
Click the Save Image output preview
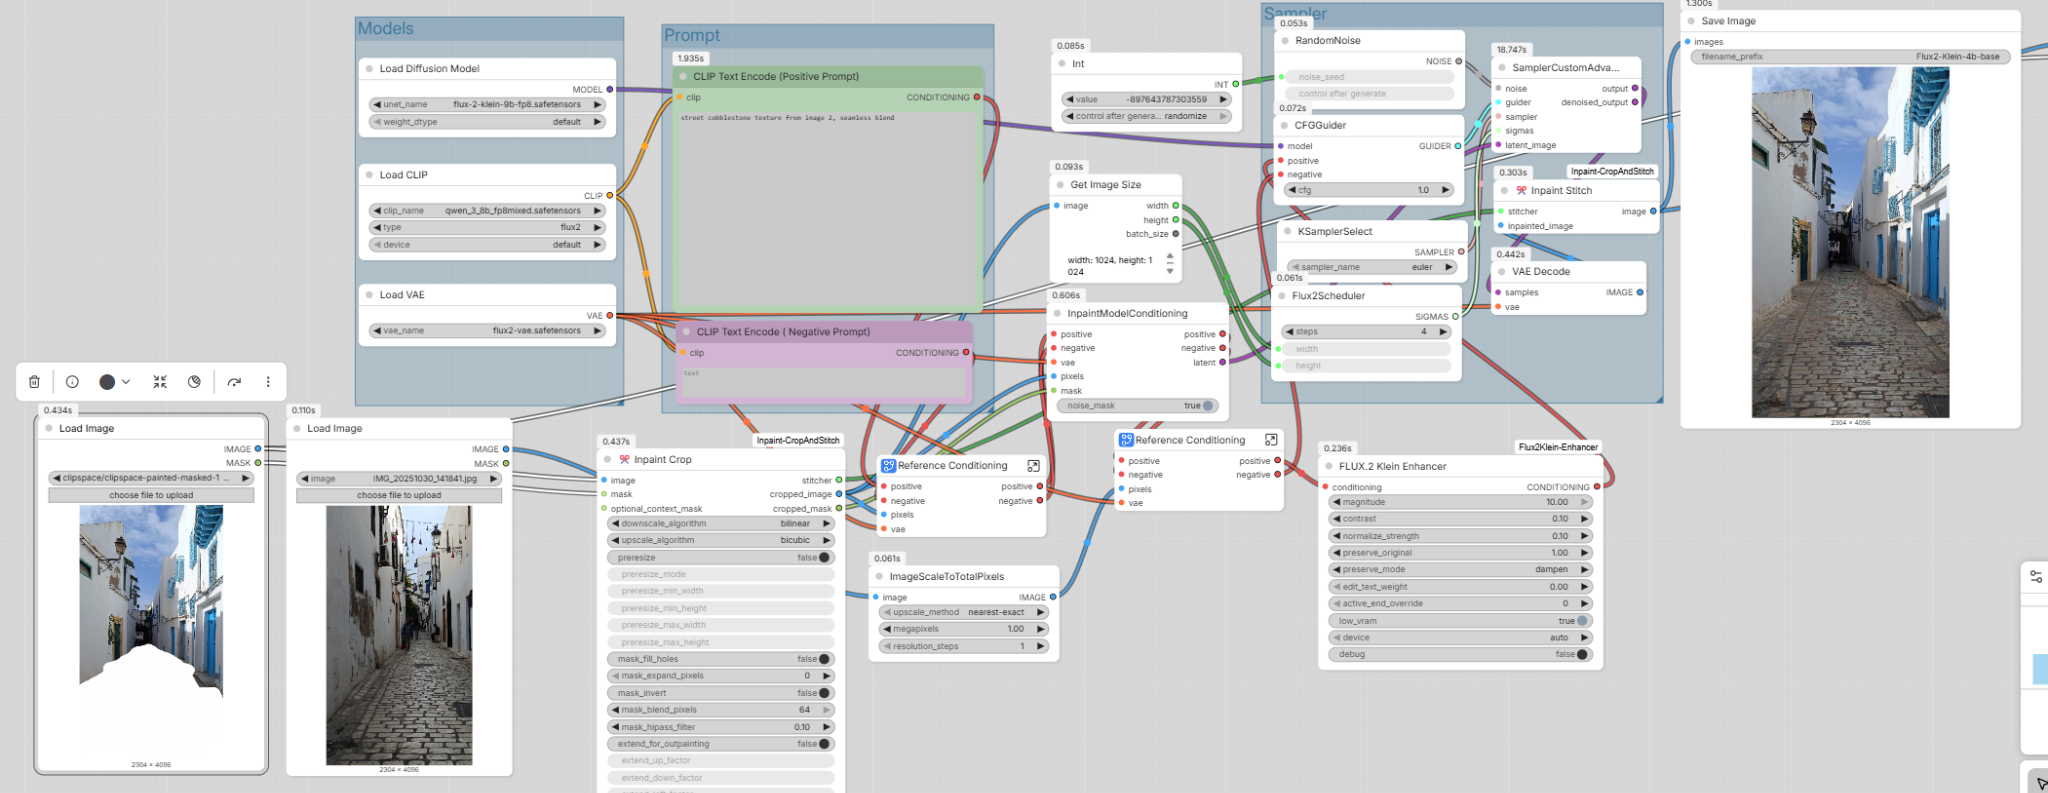[1850, 242]
